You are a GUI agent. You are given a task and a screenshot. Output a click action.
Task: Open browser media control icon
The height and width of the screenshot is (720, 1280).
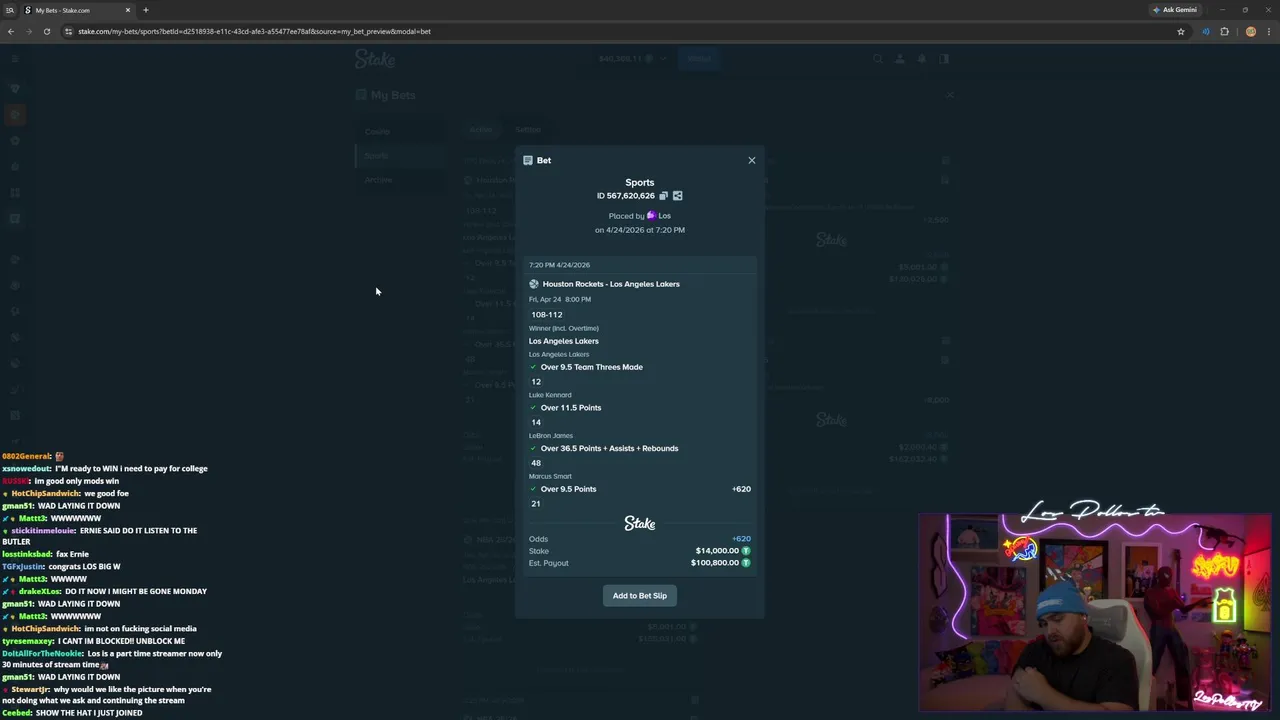pos(1206,31)
